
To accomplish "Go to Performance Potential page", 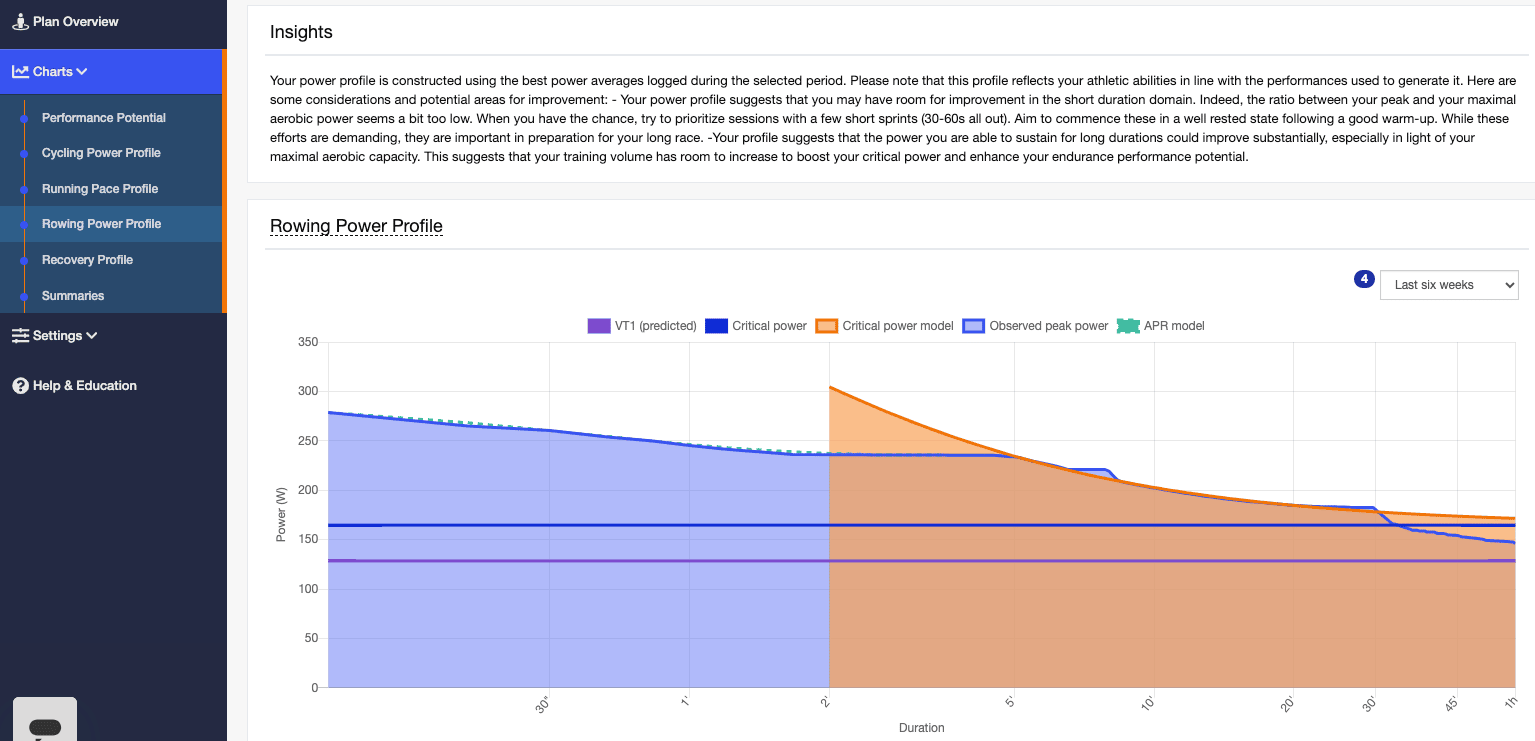I will click(104, 118).
